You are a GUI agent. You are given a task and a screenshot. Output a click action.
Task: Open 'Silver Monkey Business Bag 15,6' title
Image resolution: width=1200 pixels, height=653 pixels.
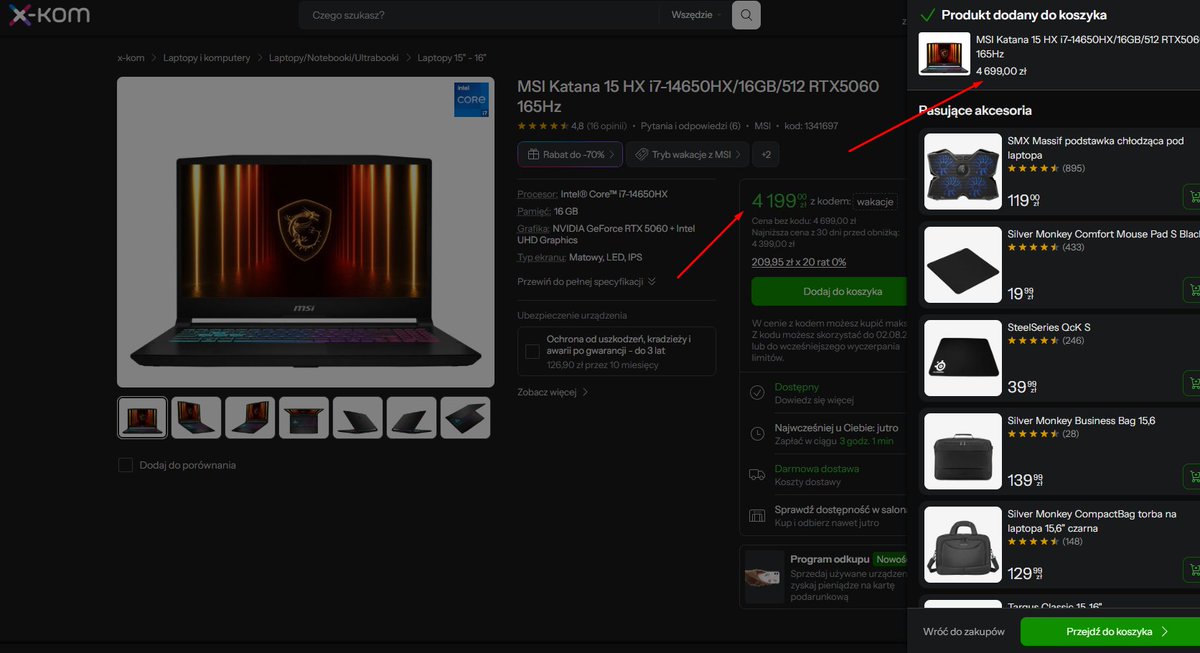1081,421
